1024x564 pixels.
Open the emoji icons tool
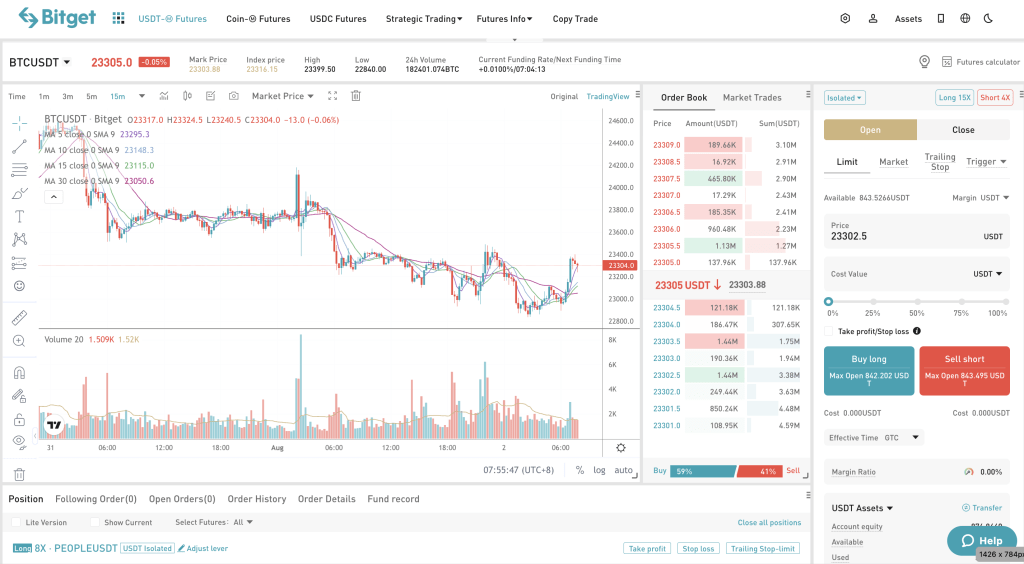point(20,286)
